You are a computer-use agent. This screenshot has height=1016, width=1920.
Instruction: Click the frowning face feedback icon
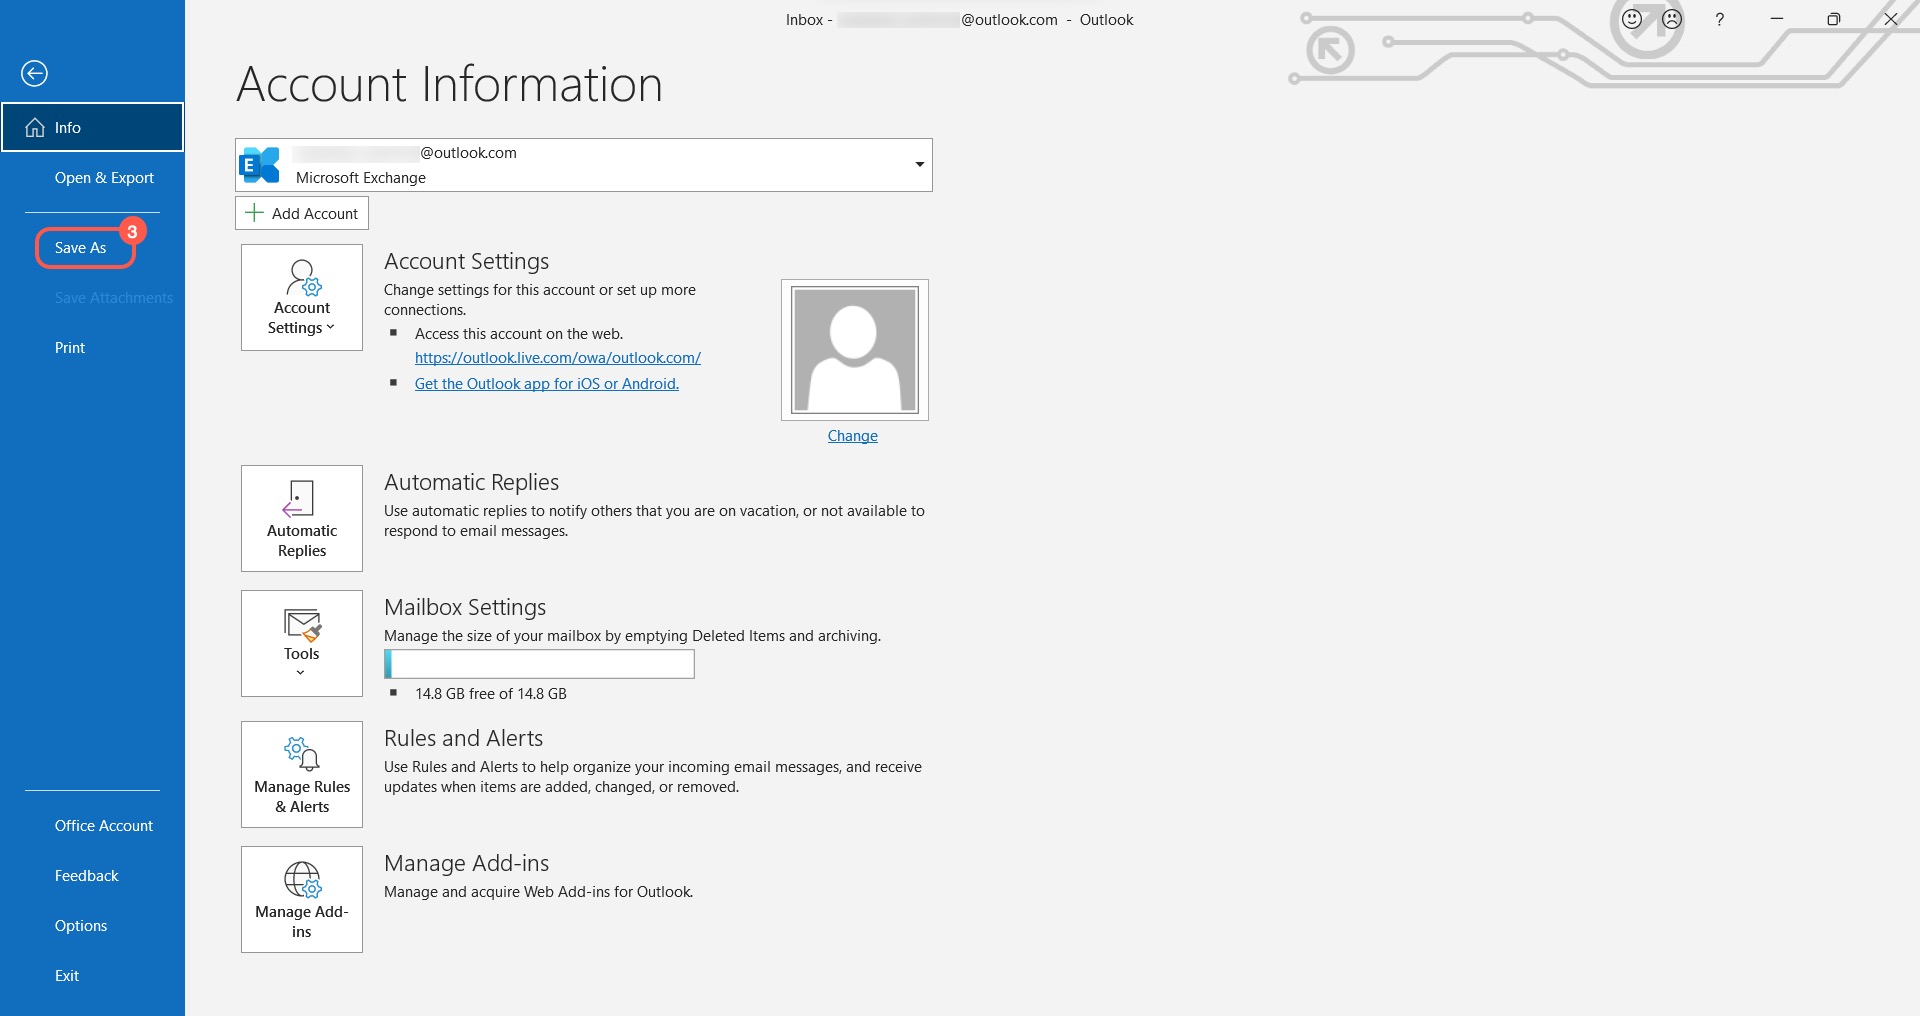pos(1672,19)
